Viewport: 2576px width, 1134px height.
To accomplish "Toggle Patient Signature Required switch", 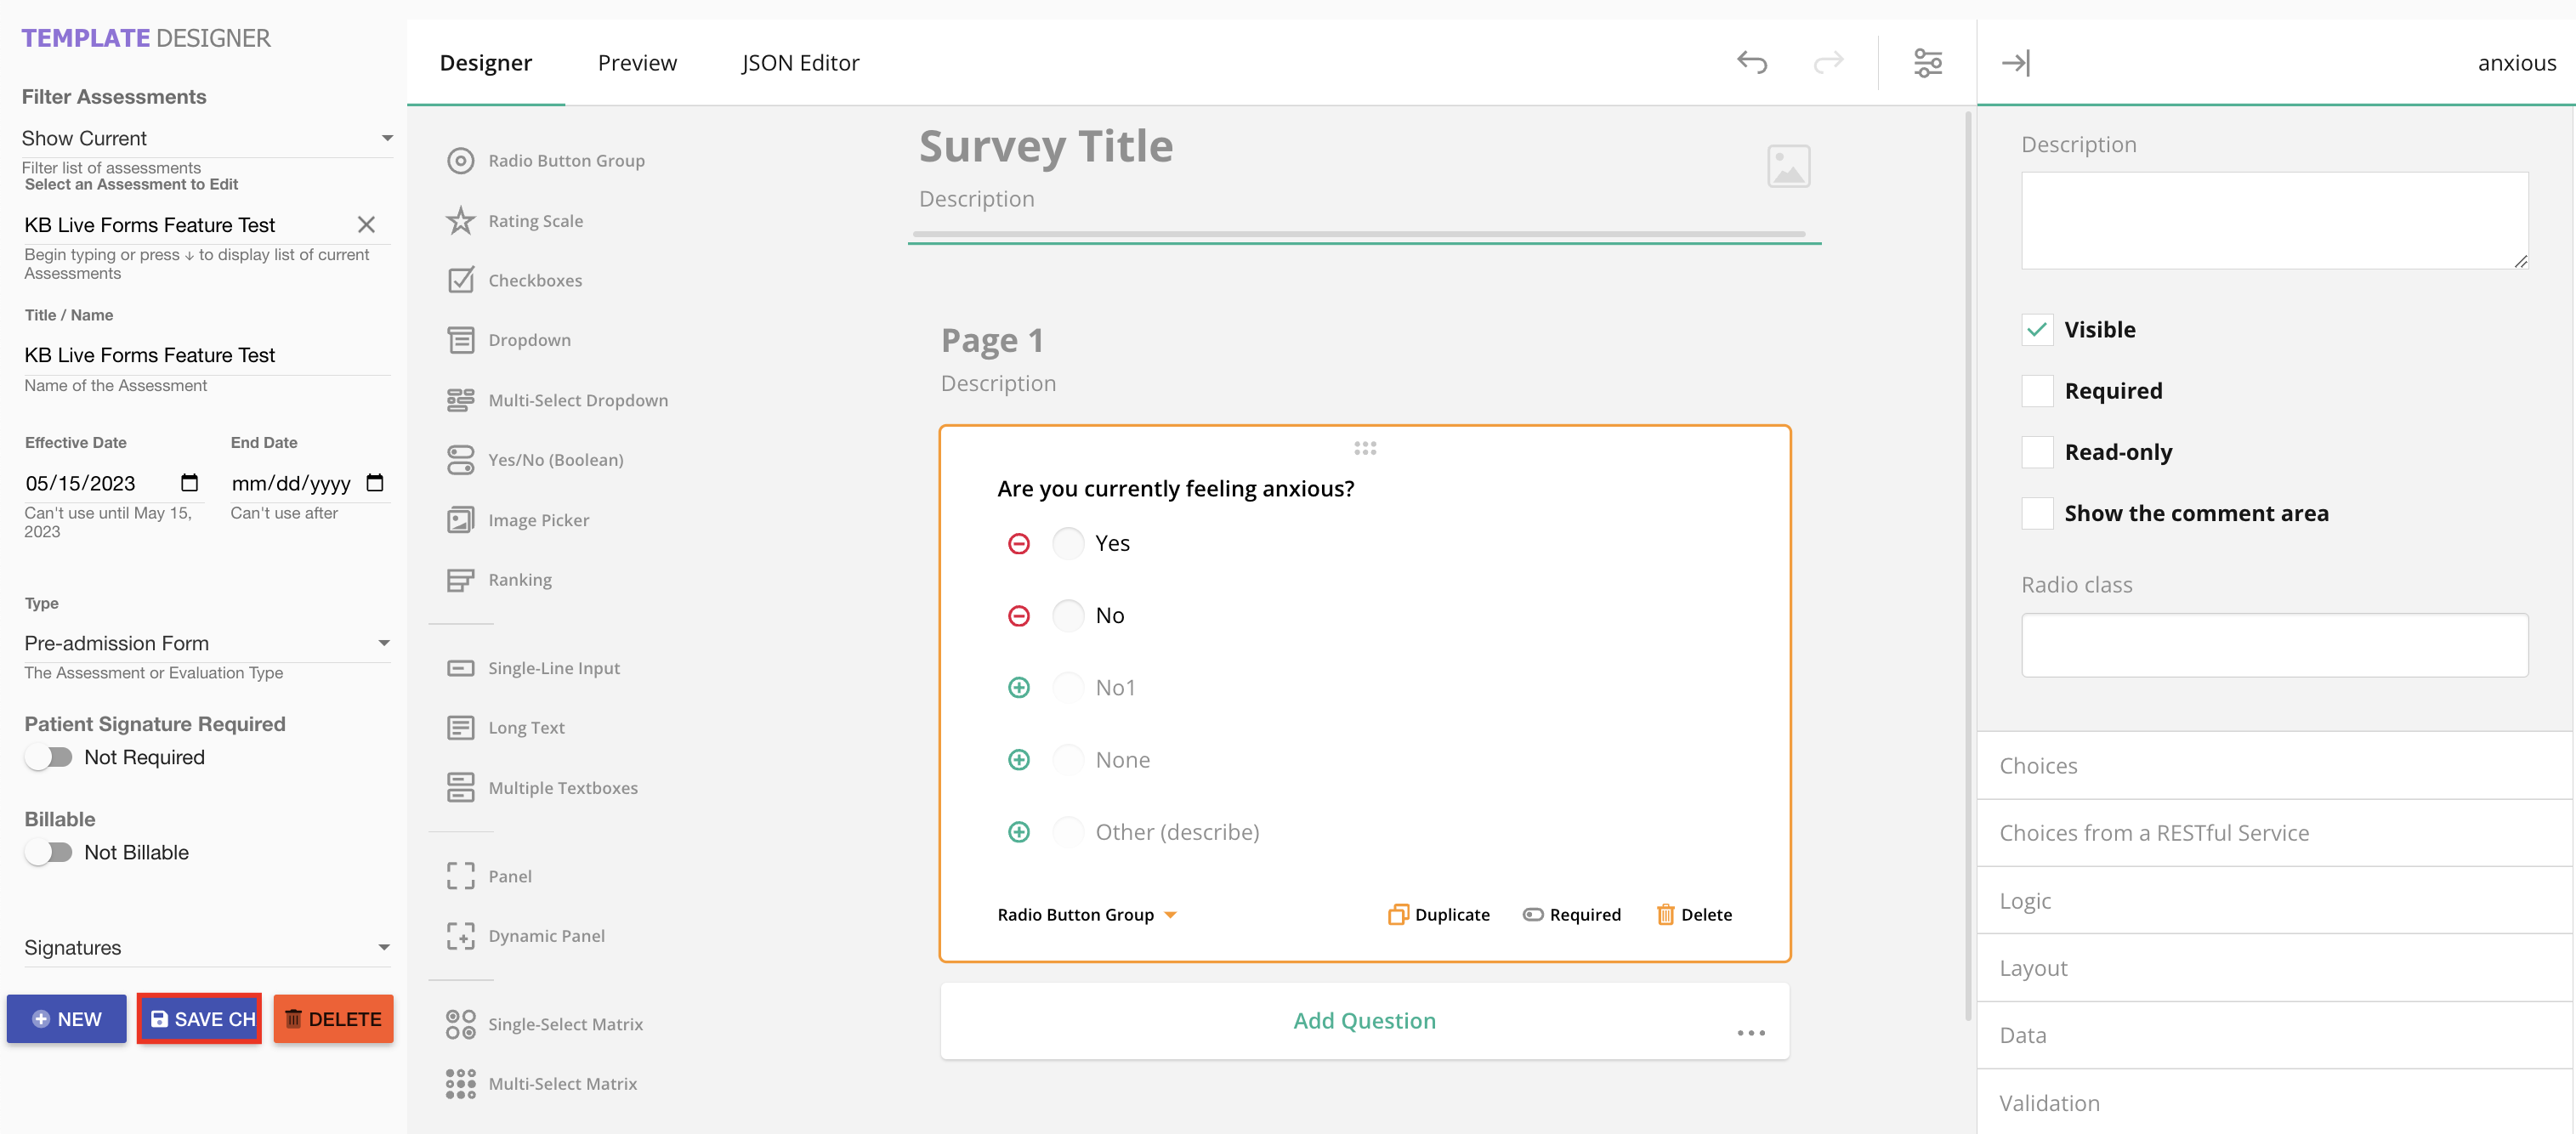I will [48, 757].
